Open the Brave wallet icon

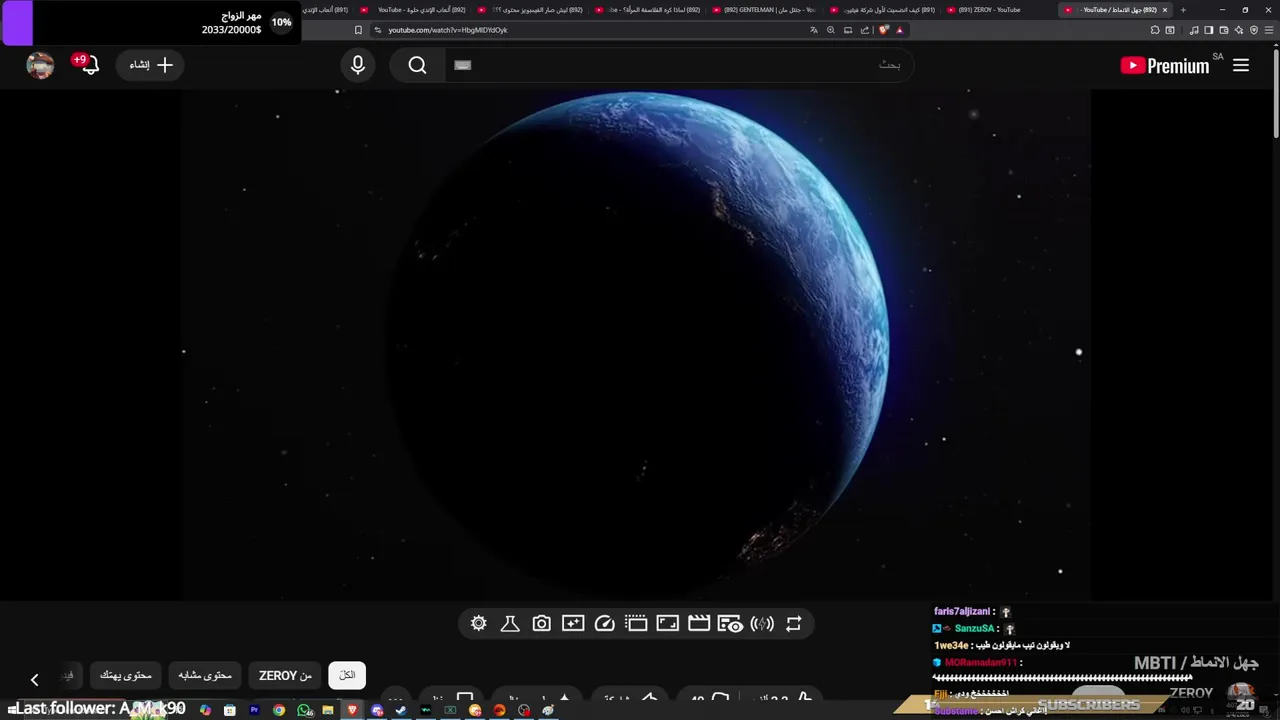tap(1223, 30)
